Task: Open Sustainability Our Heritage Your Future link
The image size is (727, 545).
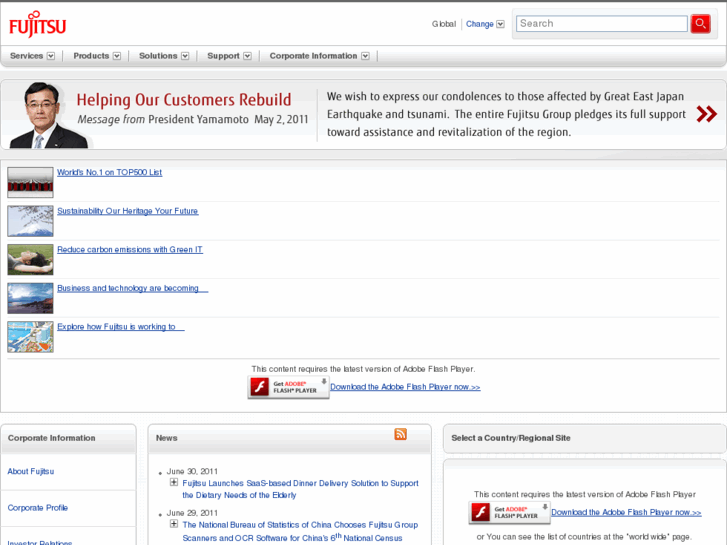Action: 128,211
